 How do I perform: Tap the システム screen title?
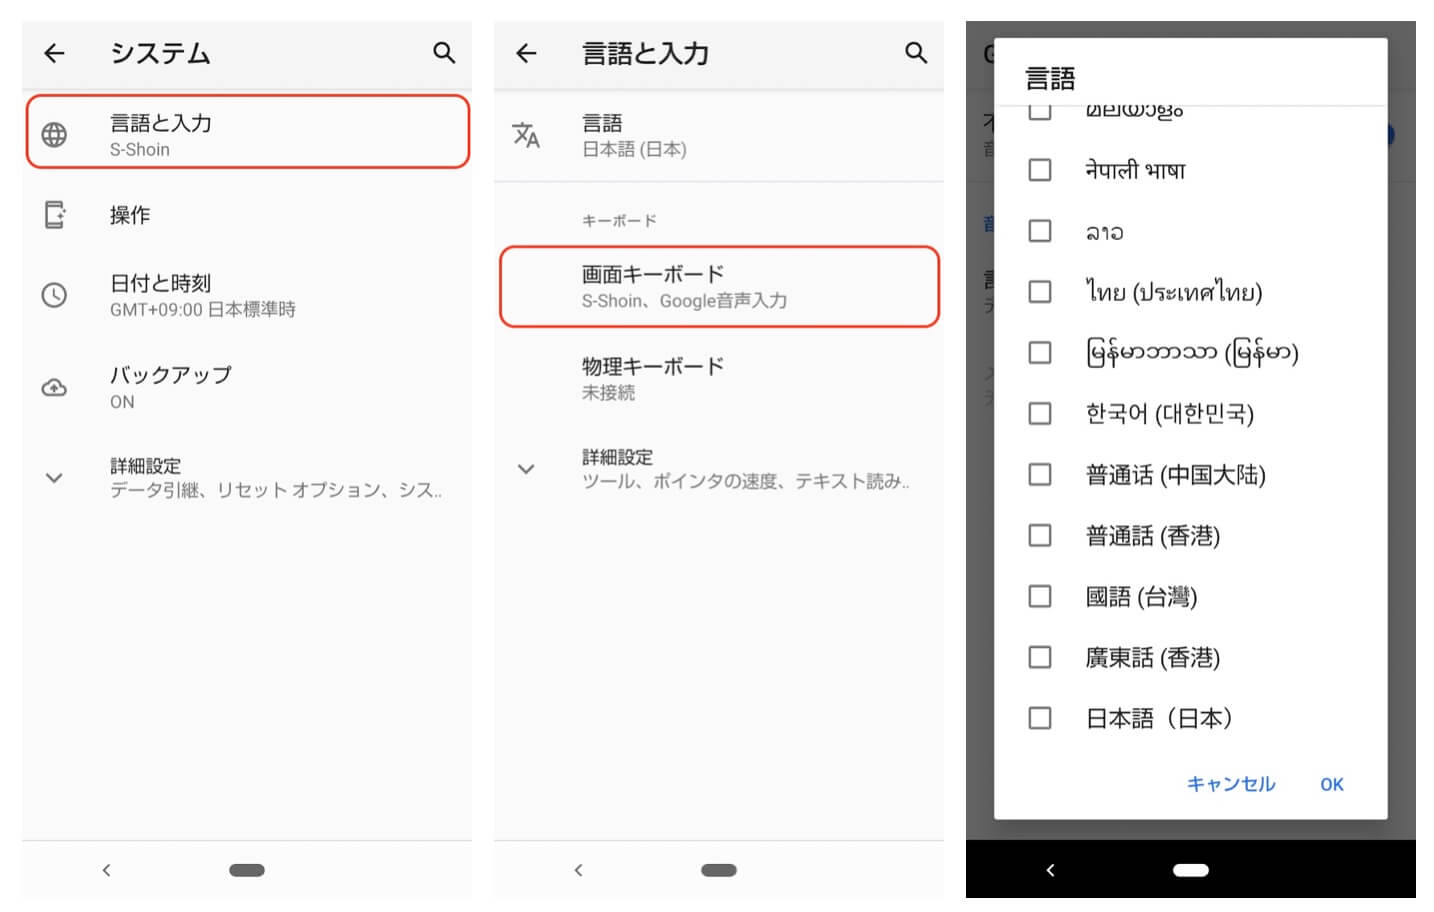coord(160,53)
